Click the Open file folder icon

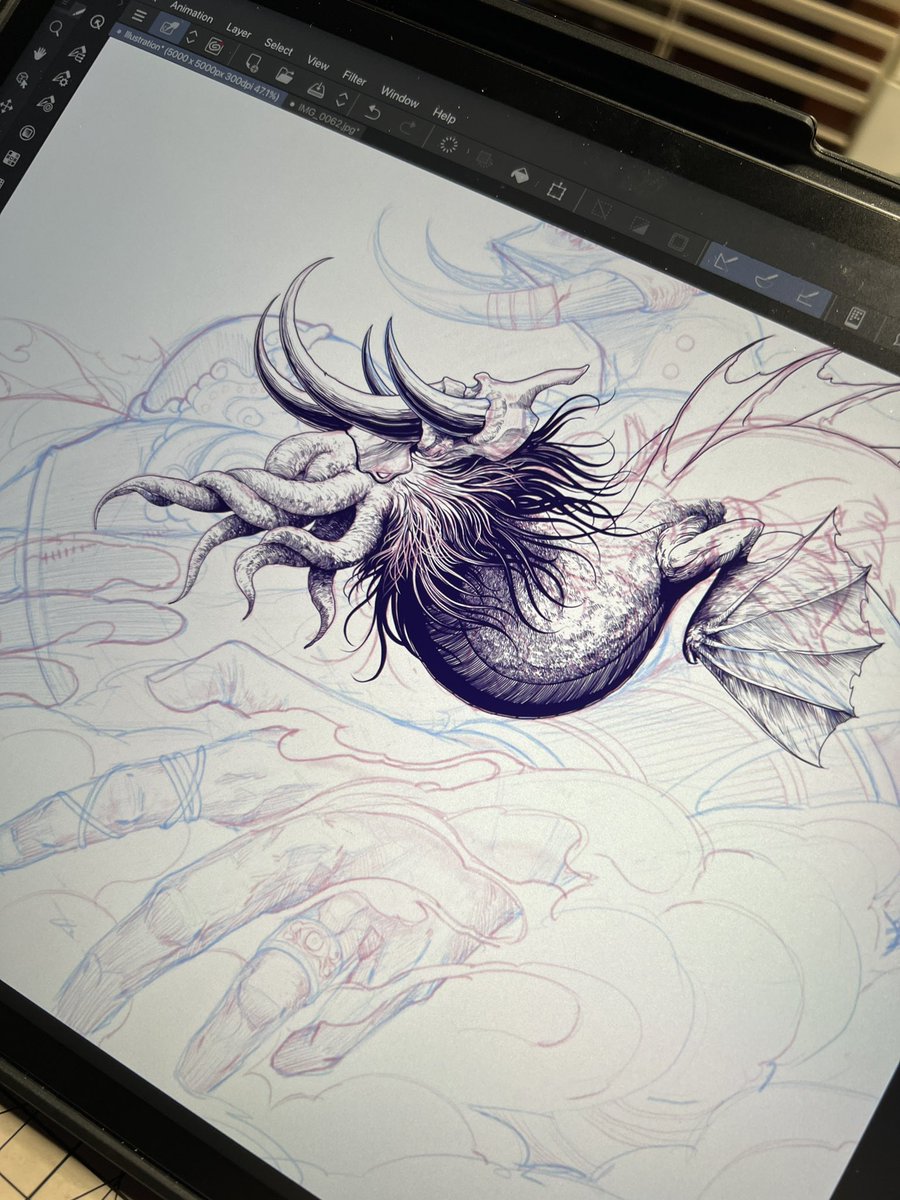(x=285, y=75)
